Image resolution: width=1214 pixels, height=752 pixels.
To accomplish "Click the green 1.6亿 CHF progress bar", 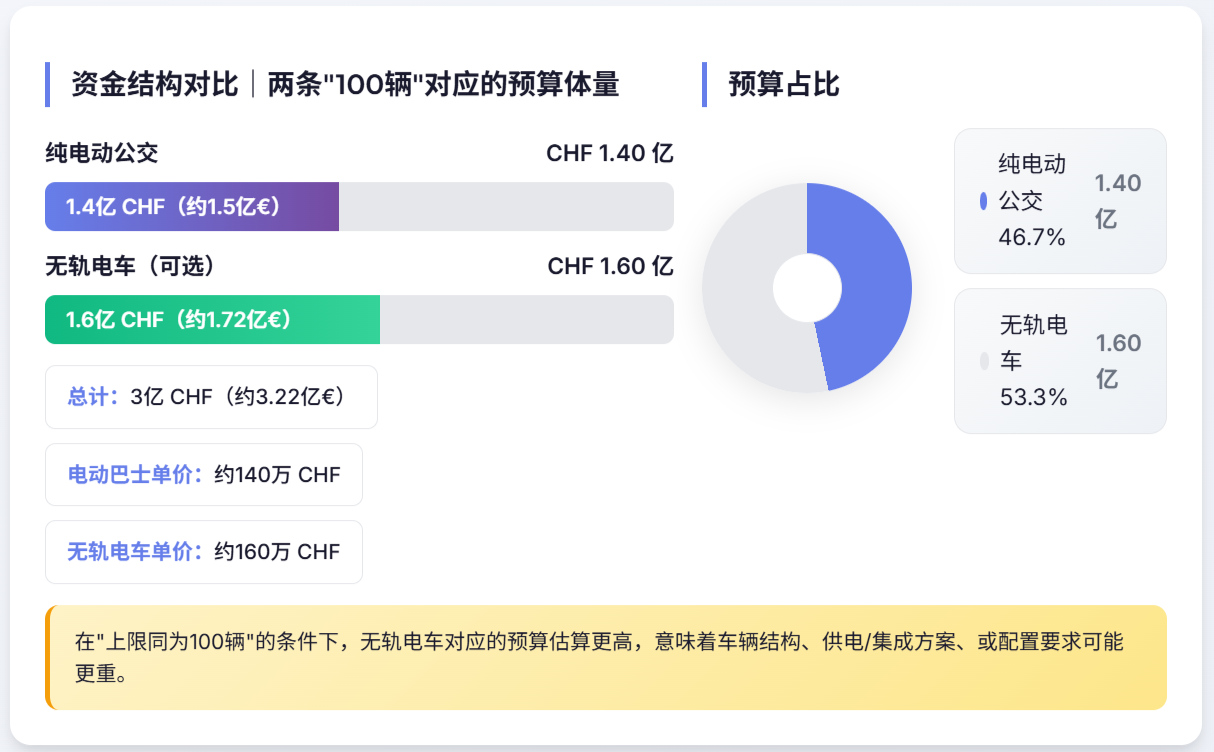I will click(x=212, y=320).
